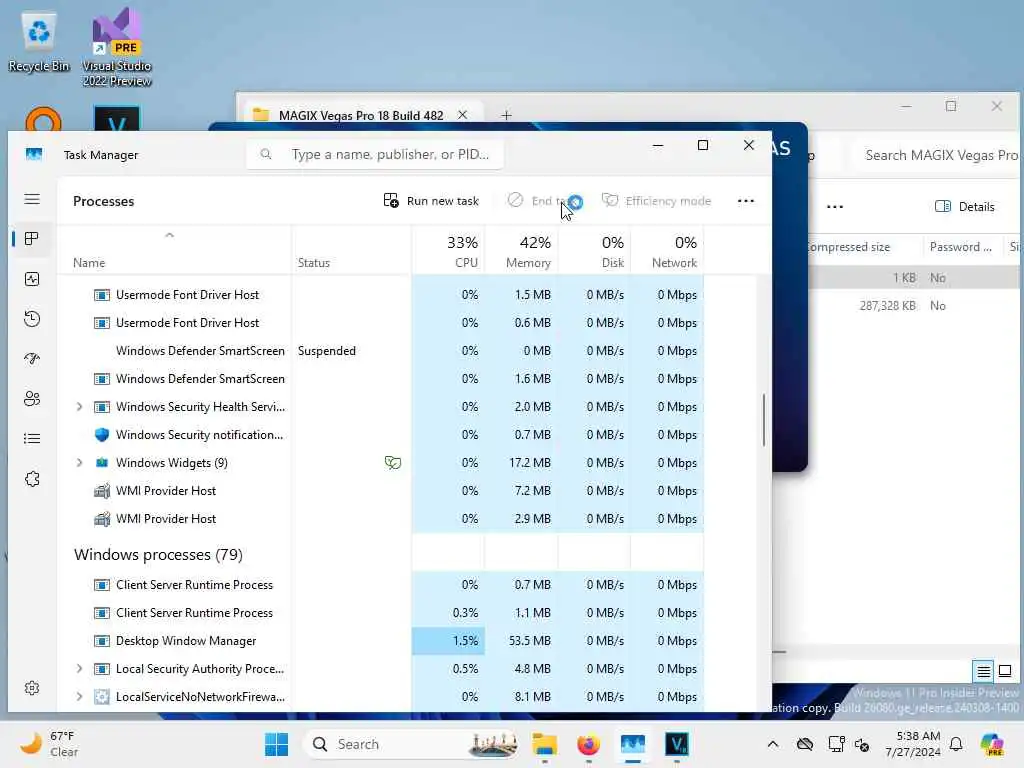The image size is (1024, 768).
Task: Select the 1 KB file row in Explorer
Action: tap(914, 278)
